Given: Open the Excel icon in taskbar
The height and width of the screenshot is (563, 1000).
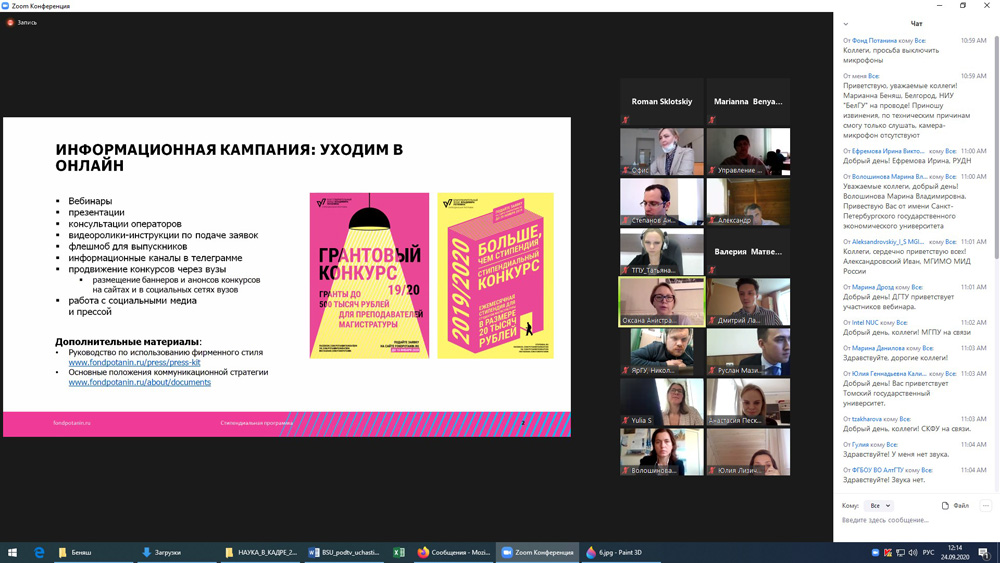Looking at the screenshot, I should pos(399,552).
